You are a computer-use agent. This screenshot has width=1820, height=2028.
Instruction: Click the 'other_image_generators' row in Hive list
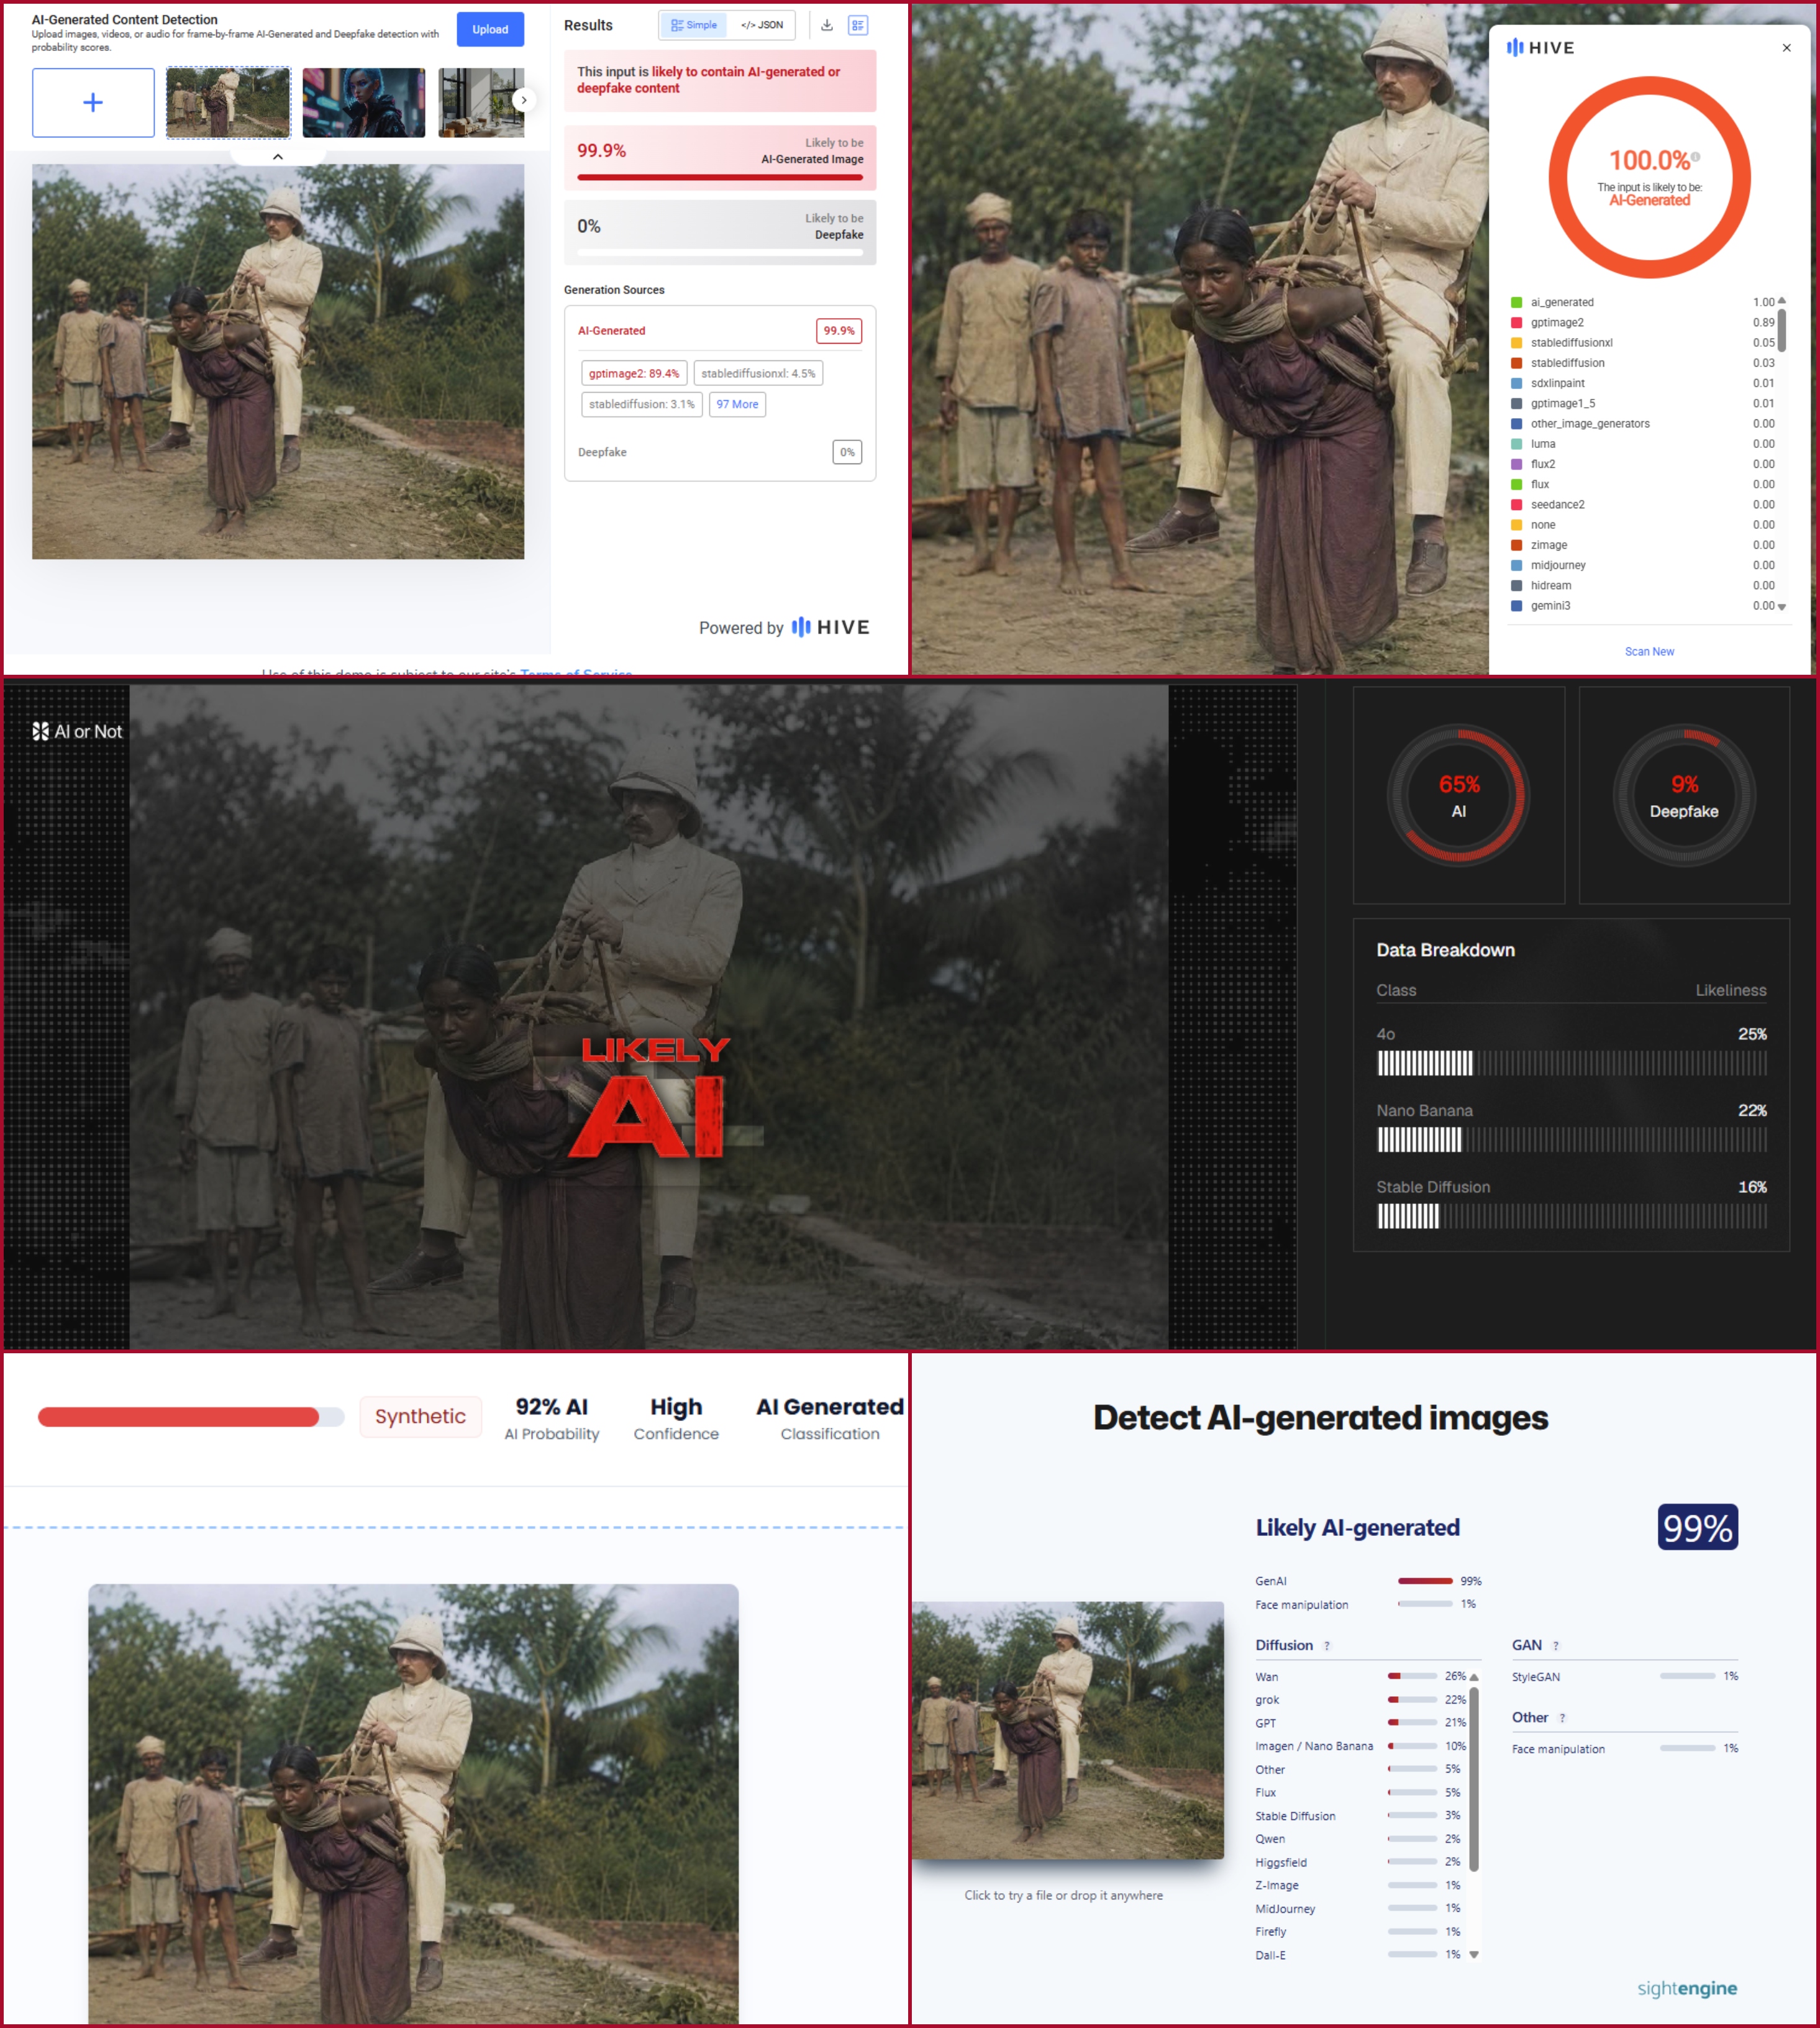(1642, 424)
